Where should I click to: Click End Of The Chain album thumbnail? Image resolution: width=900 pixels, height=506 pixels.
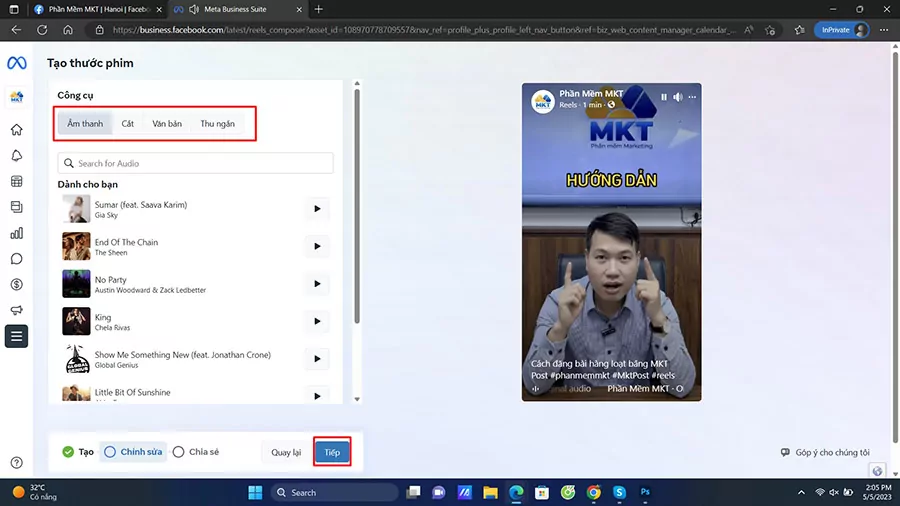[x=76, y=246]
